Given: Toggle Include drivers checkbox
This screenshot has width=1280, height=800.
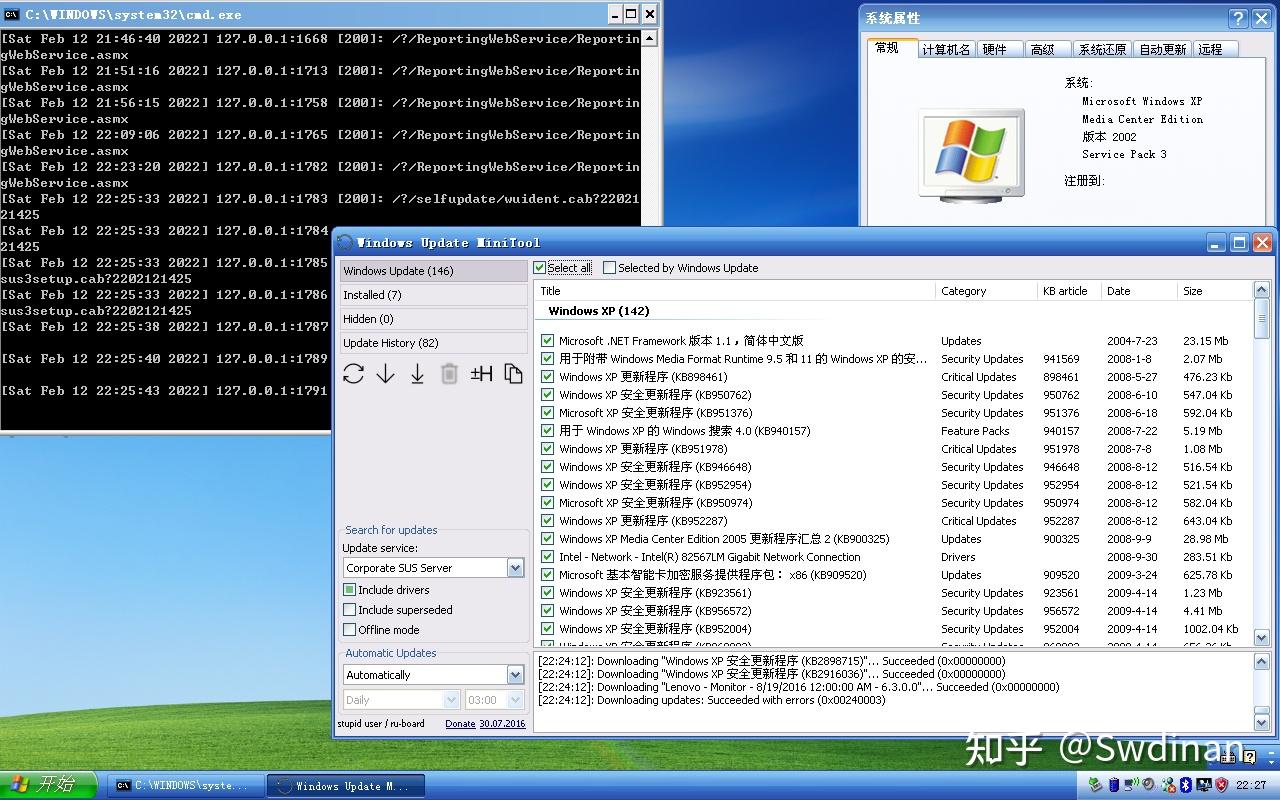Looking at the screenshot, I should tap(349, 590).
